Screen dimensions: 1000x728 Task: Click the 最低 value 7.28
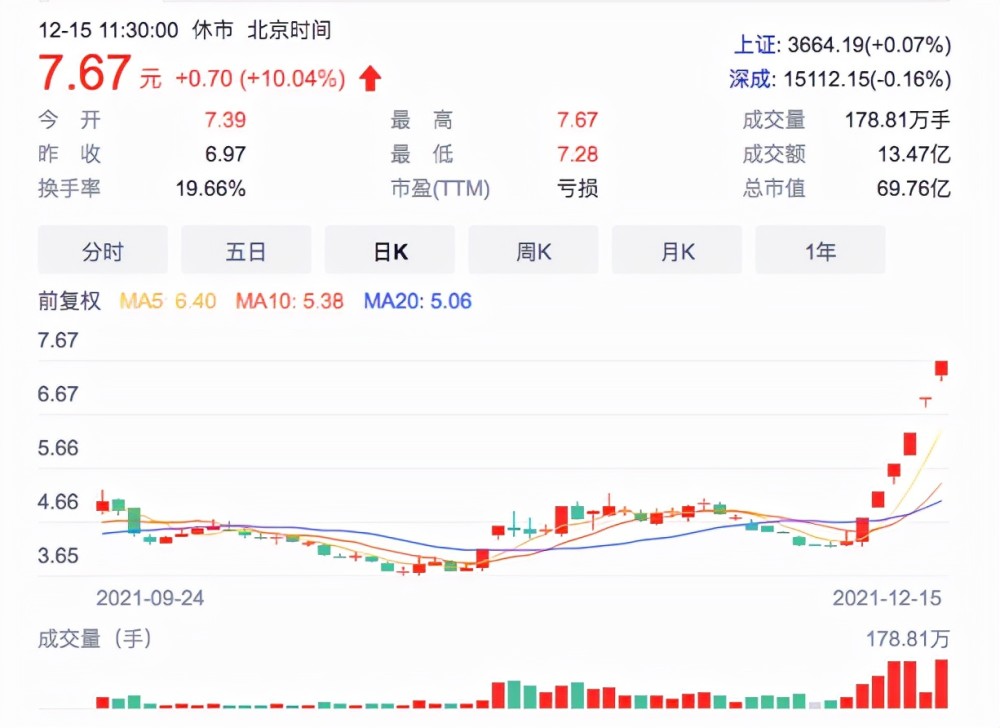578,154
